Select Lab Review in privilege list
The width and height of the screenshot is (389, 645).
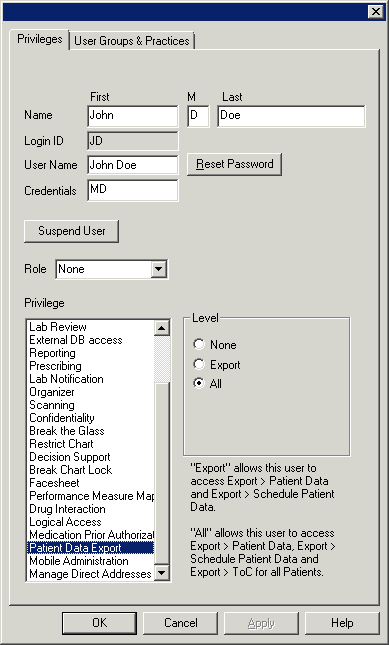point(90,327)
